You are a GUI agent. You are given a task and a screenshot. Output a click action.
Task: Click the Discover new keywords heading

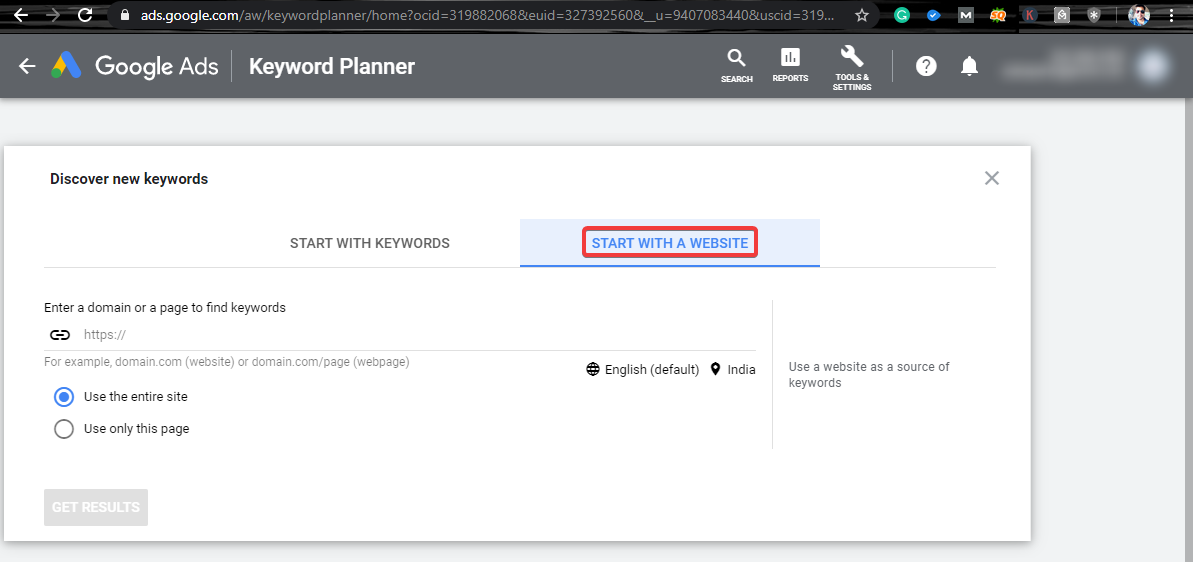129,179
